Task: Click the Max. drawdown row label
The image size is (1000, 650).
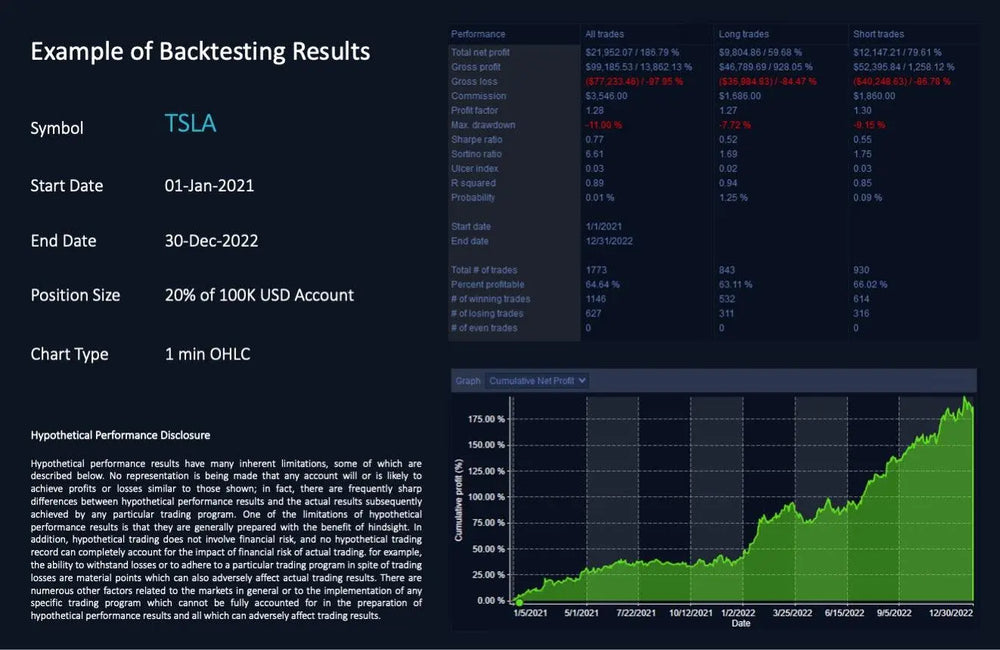Action: point(483,125)
